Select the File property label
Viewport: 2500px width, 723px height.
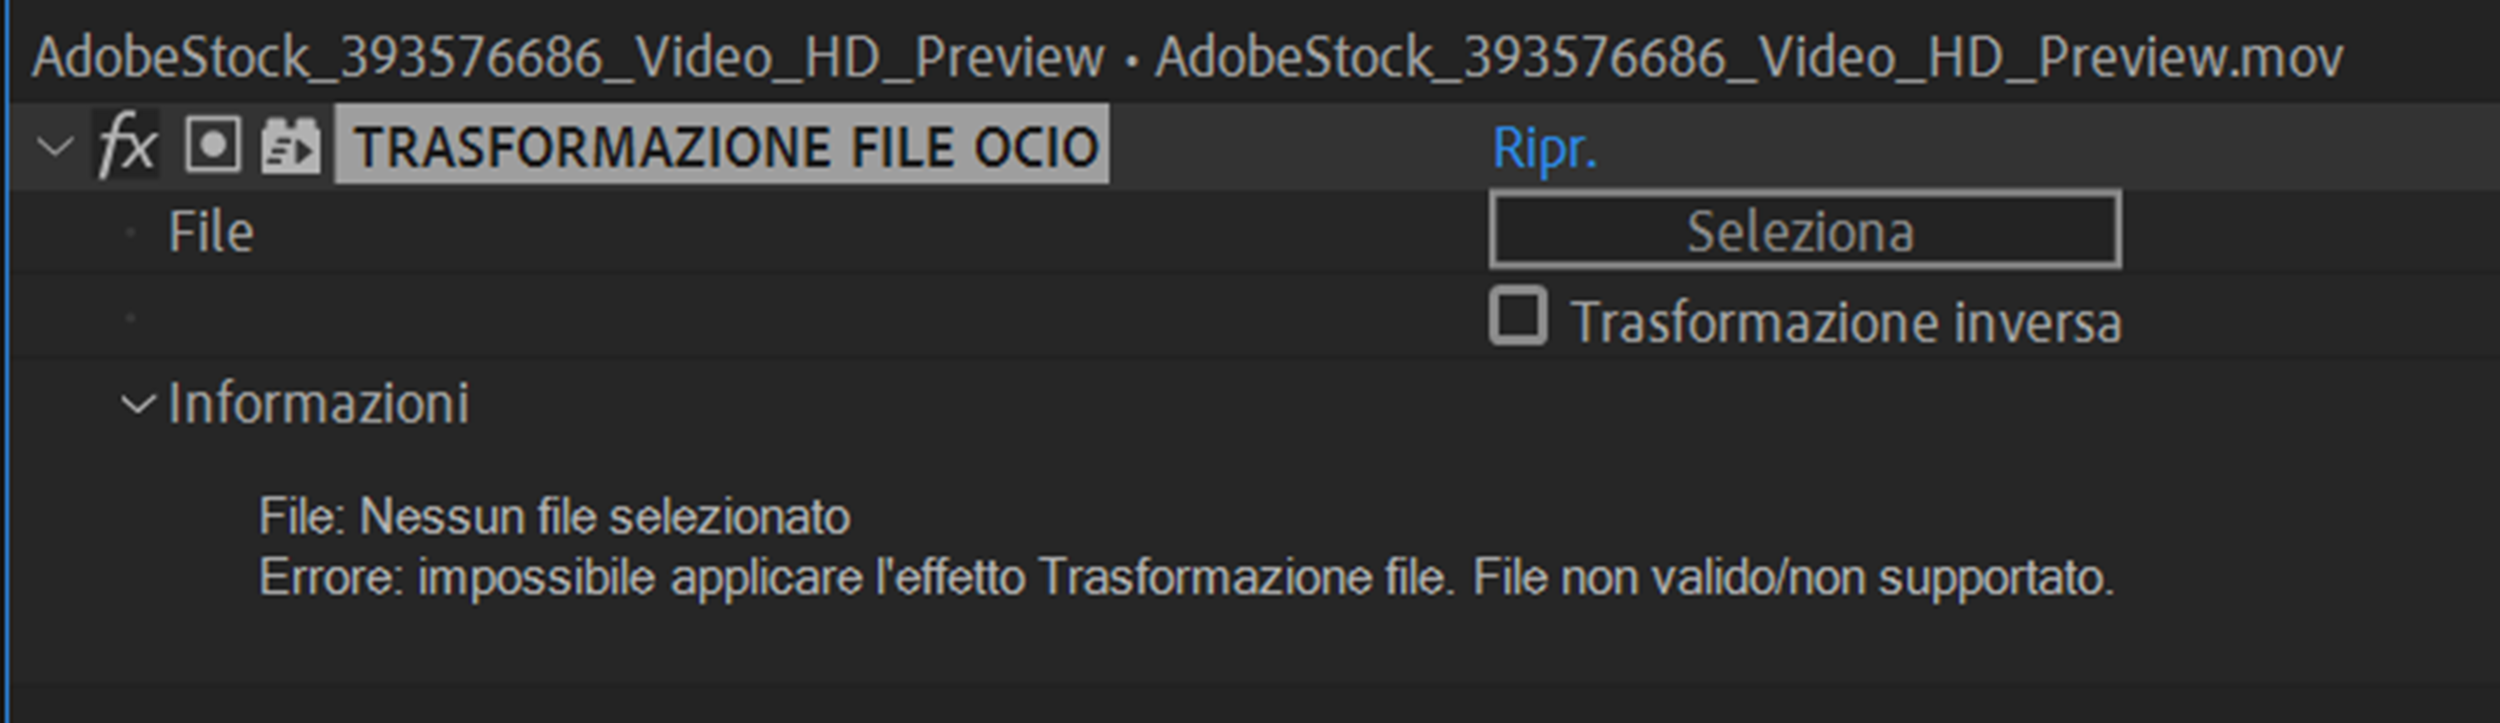211,232
